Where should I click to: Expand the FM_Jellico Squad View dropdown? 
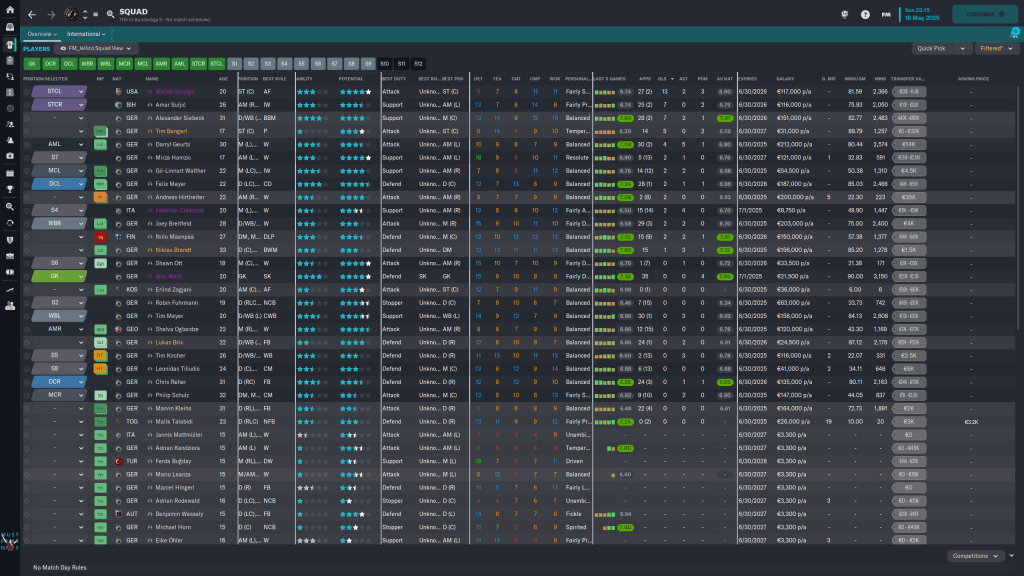click(96, 48)
